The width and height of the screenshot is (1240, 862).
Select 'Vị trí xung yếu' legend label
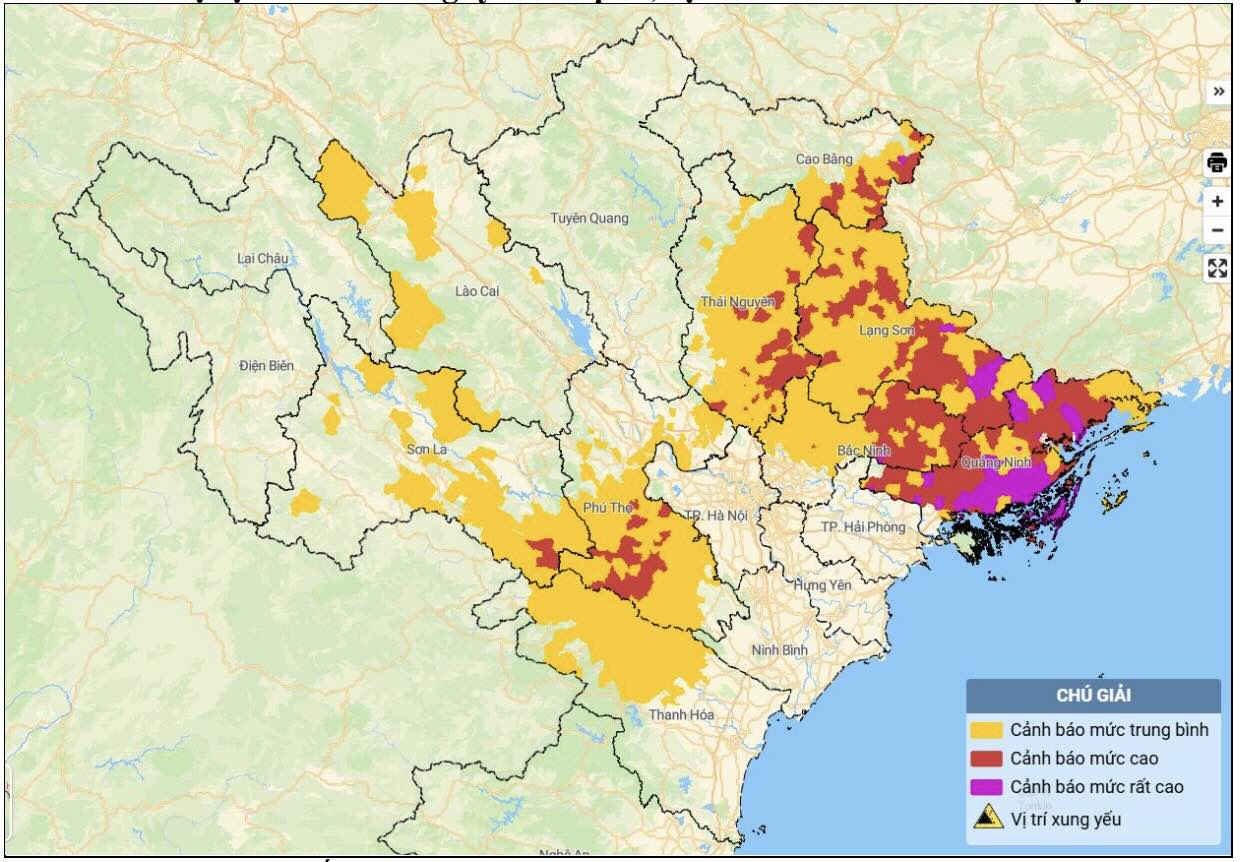point(1066,820)
